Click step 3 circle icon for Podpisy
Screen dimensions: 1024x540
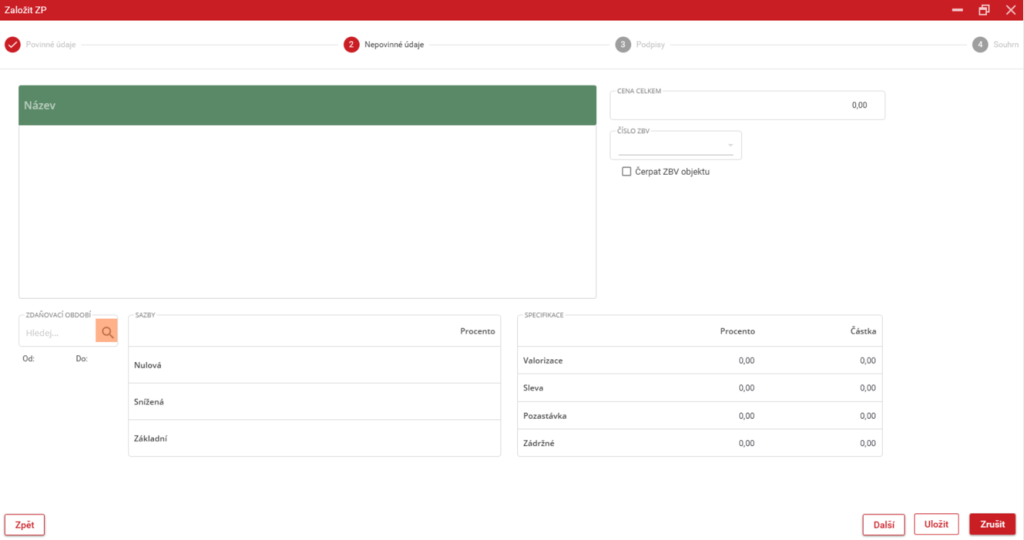623,45
